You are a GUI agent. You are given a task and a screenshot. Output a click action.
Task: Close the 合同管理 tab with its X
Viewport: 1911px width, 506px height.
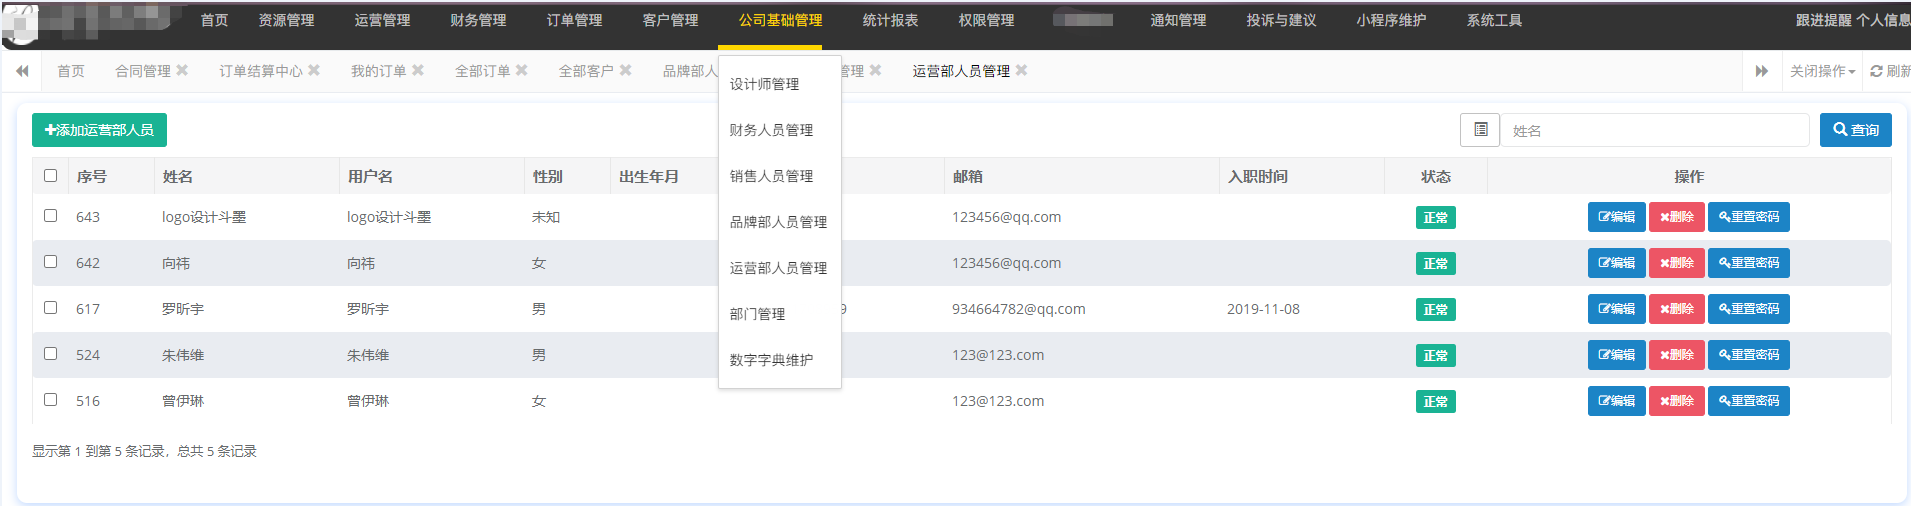(182, 70)
